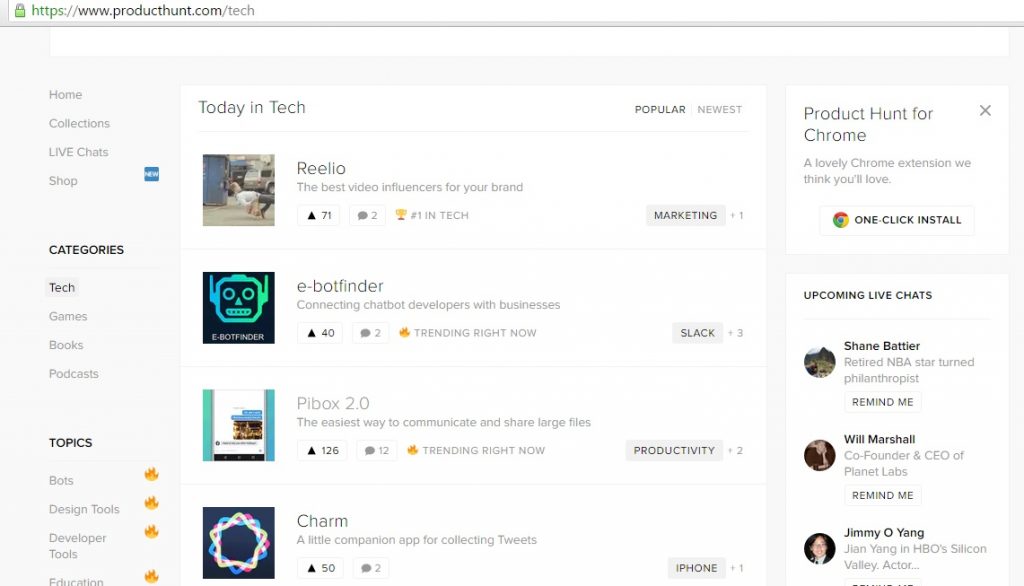Go to LIVE Chats in sidebar
Image resolution: width=1024 pixels, height=586 pixels.
78,152
